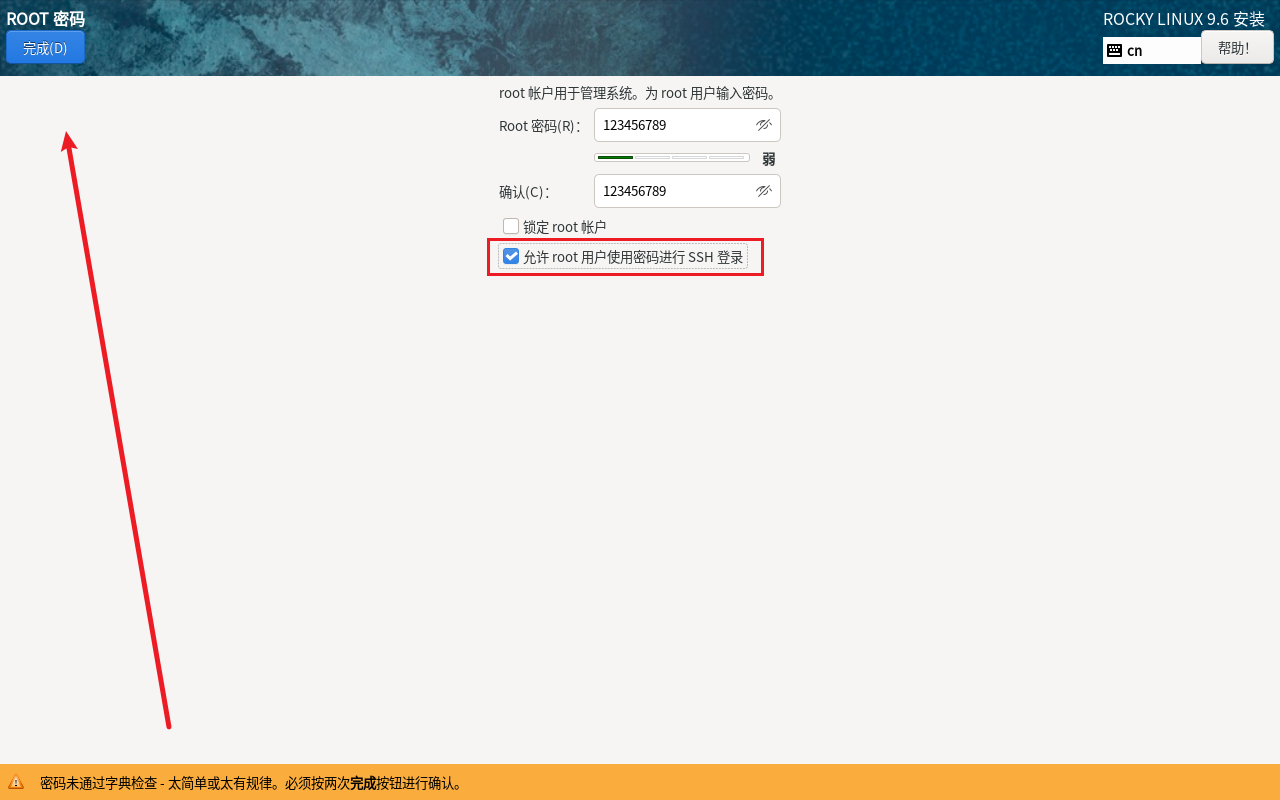The width and height of the screenshot is (1280, 800).
Task: Click the 锁定 root 帐户 label text
Action: [564, 227]
